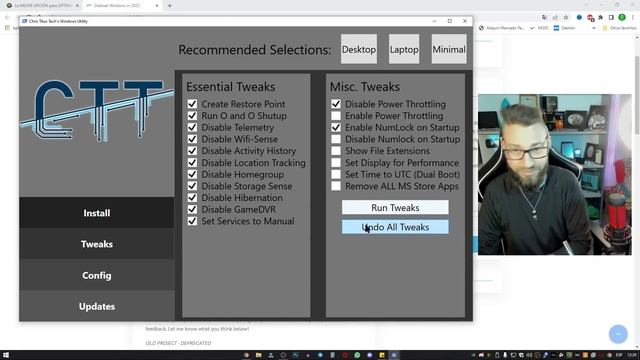Screen dimensions: 640x360
Task: Click the bookmark star icon in Chrome
Action: point(566,17)
